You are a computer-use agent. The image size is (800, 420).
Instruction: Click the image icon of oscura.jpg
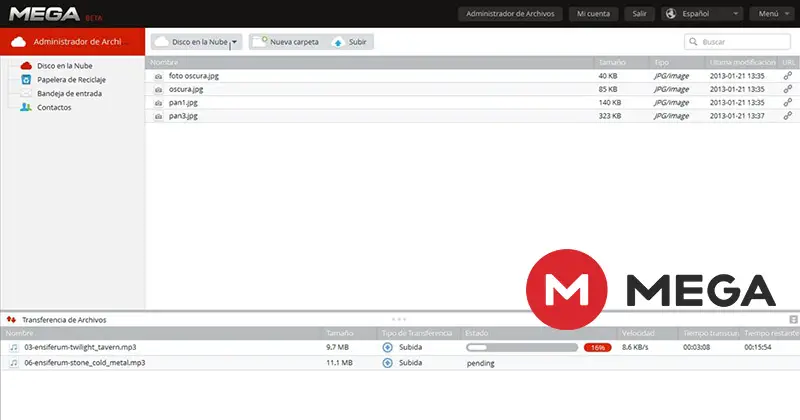tap(159, 89)
